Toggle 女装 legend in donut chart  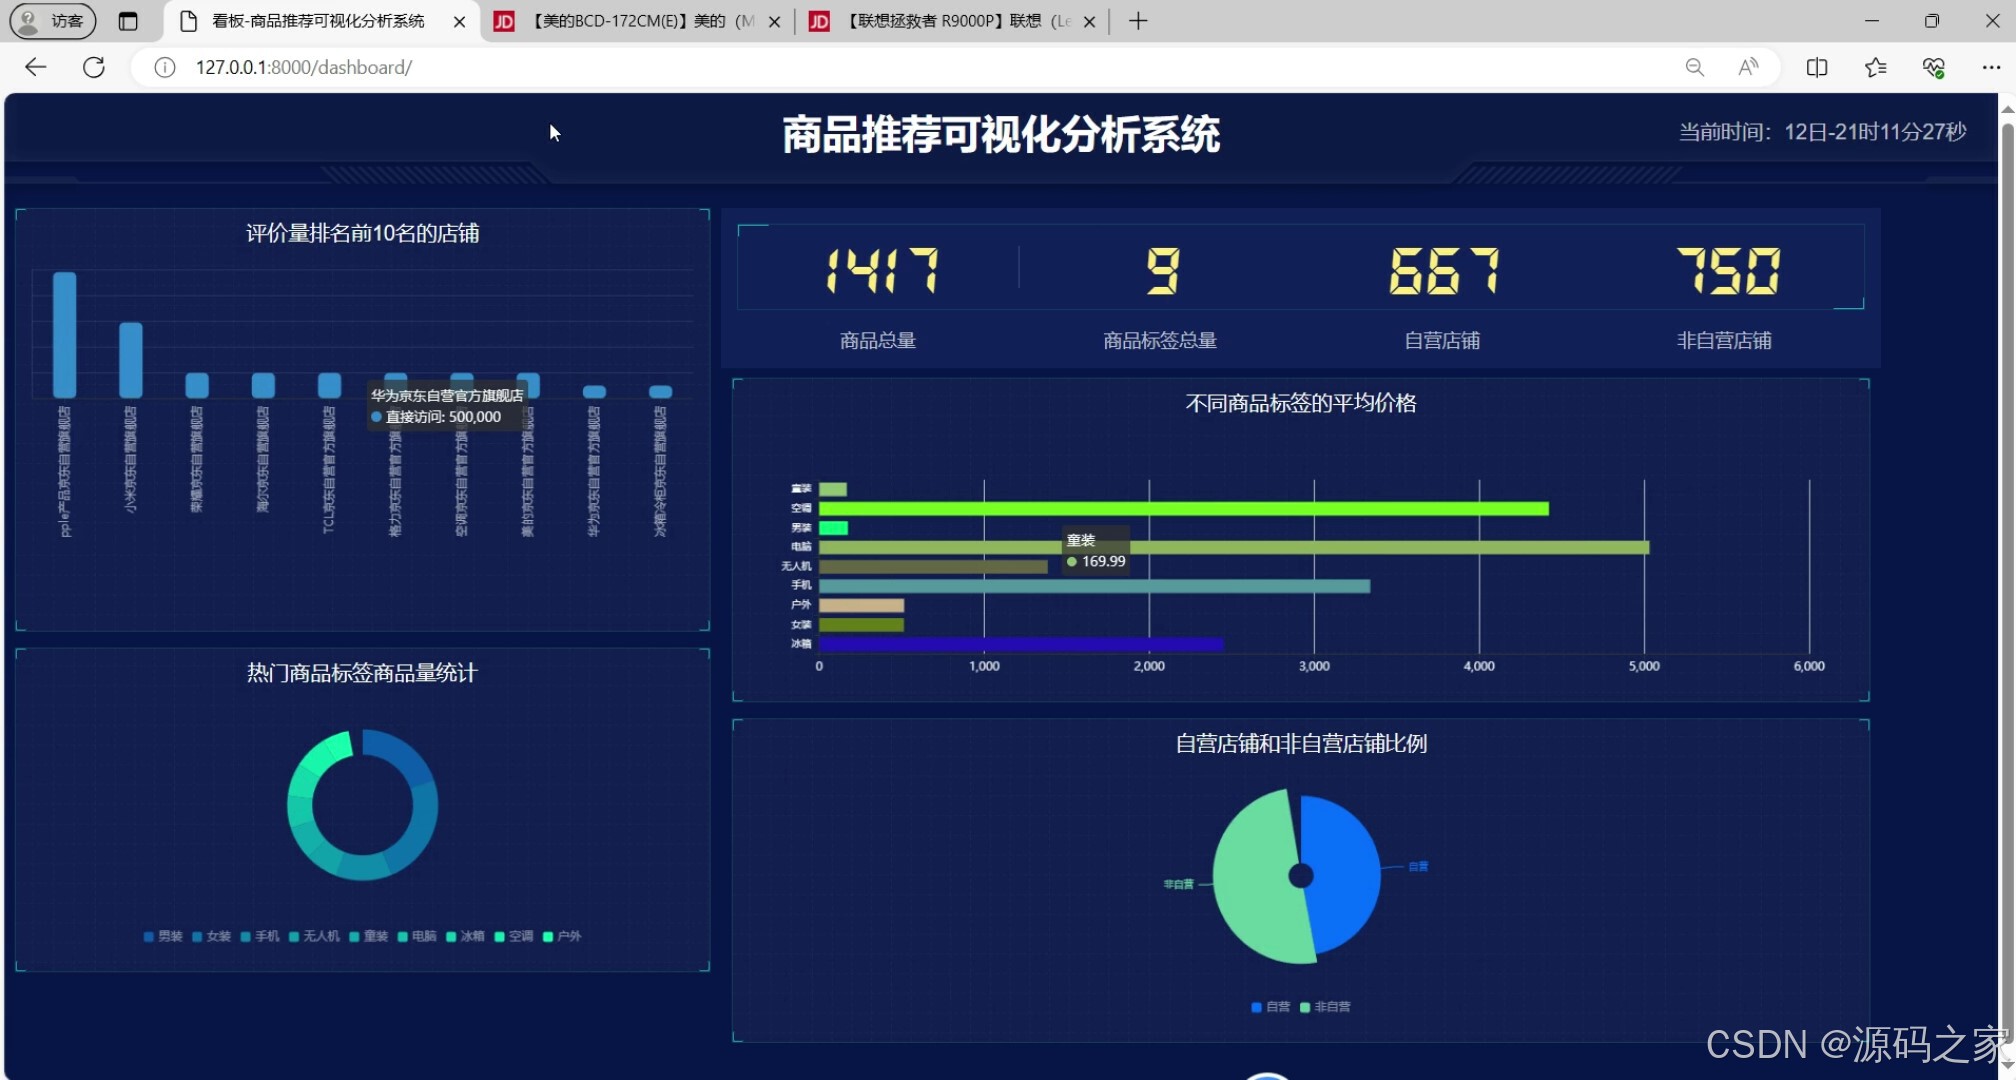211,936
